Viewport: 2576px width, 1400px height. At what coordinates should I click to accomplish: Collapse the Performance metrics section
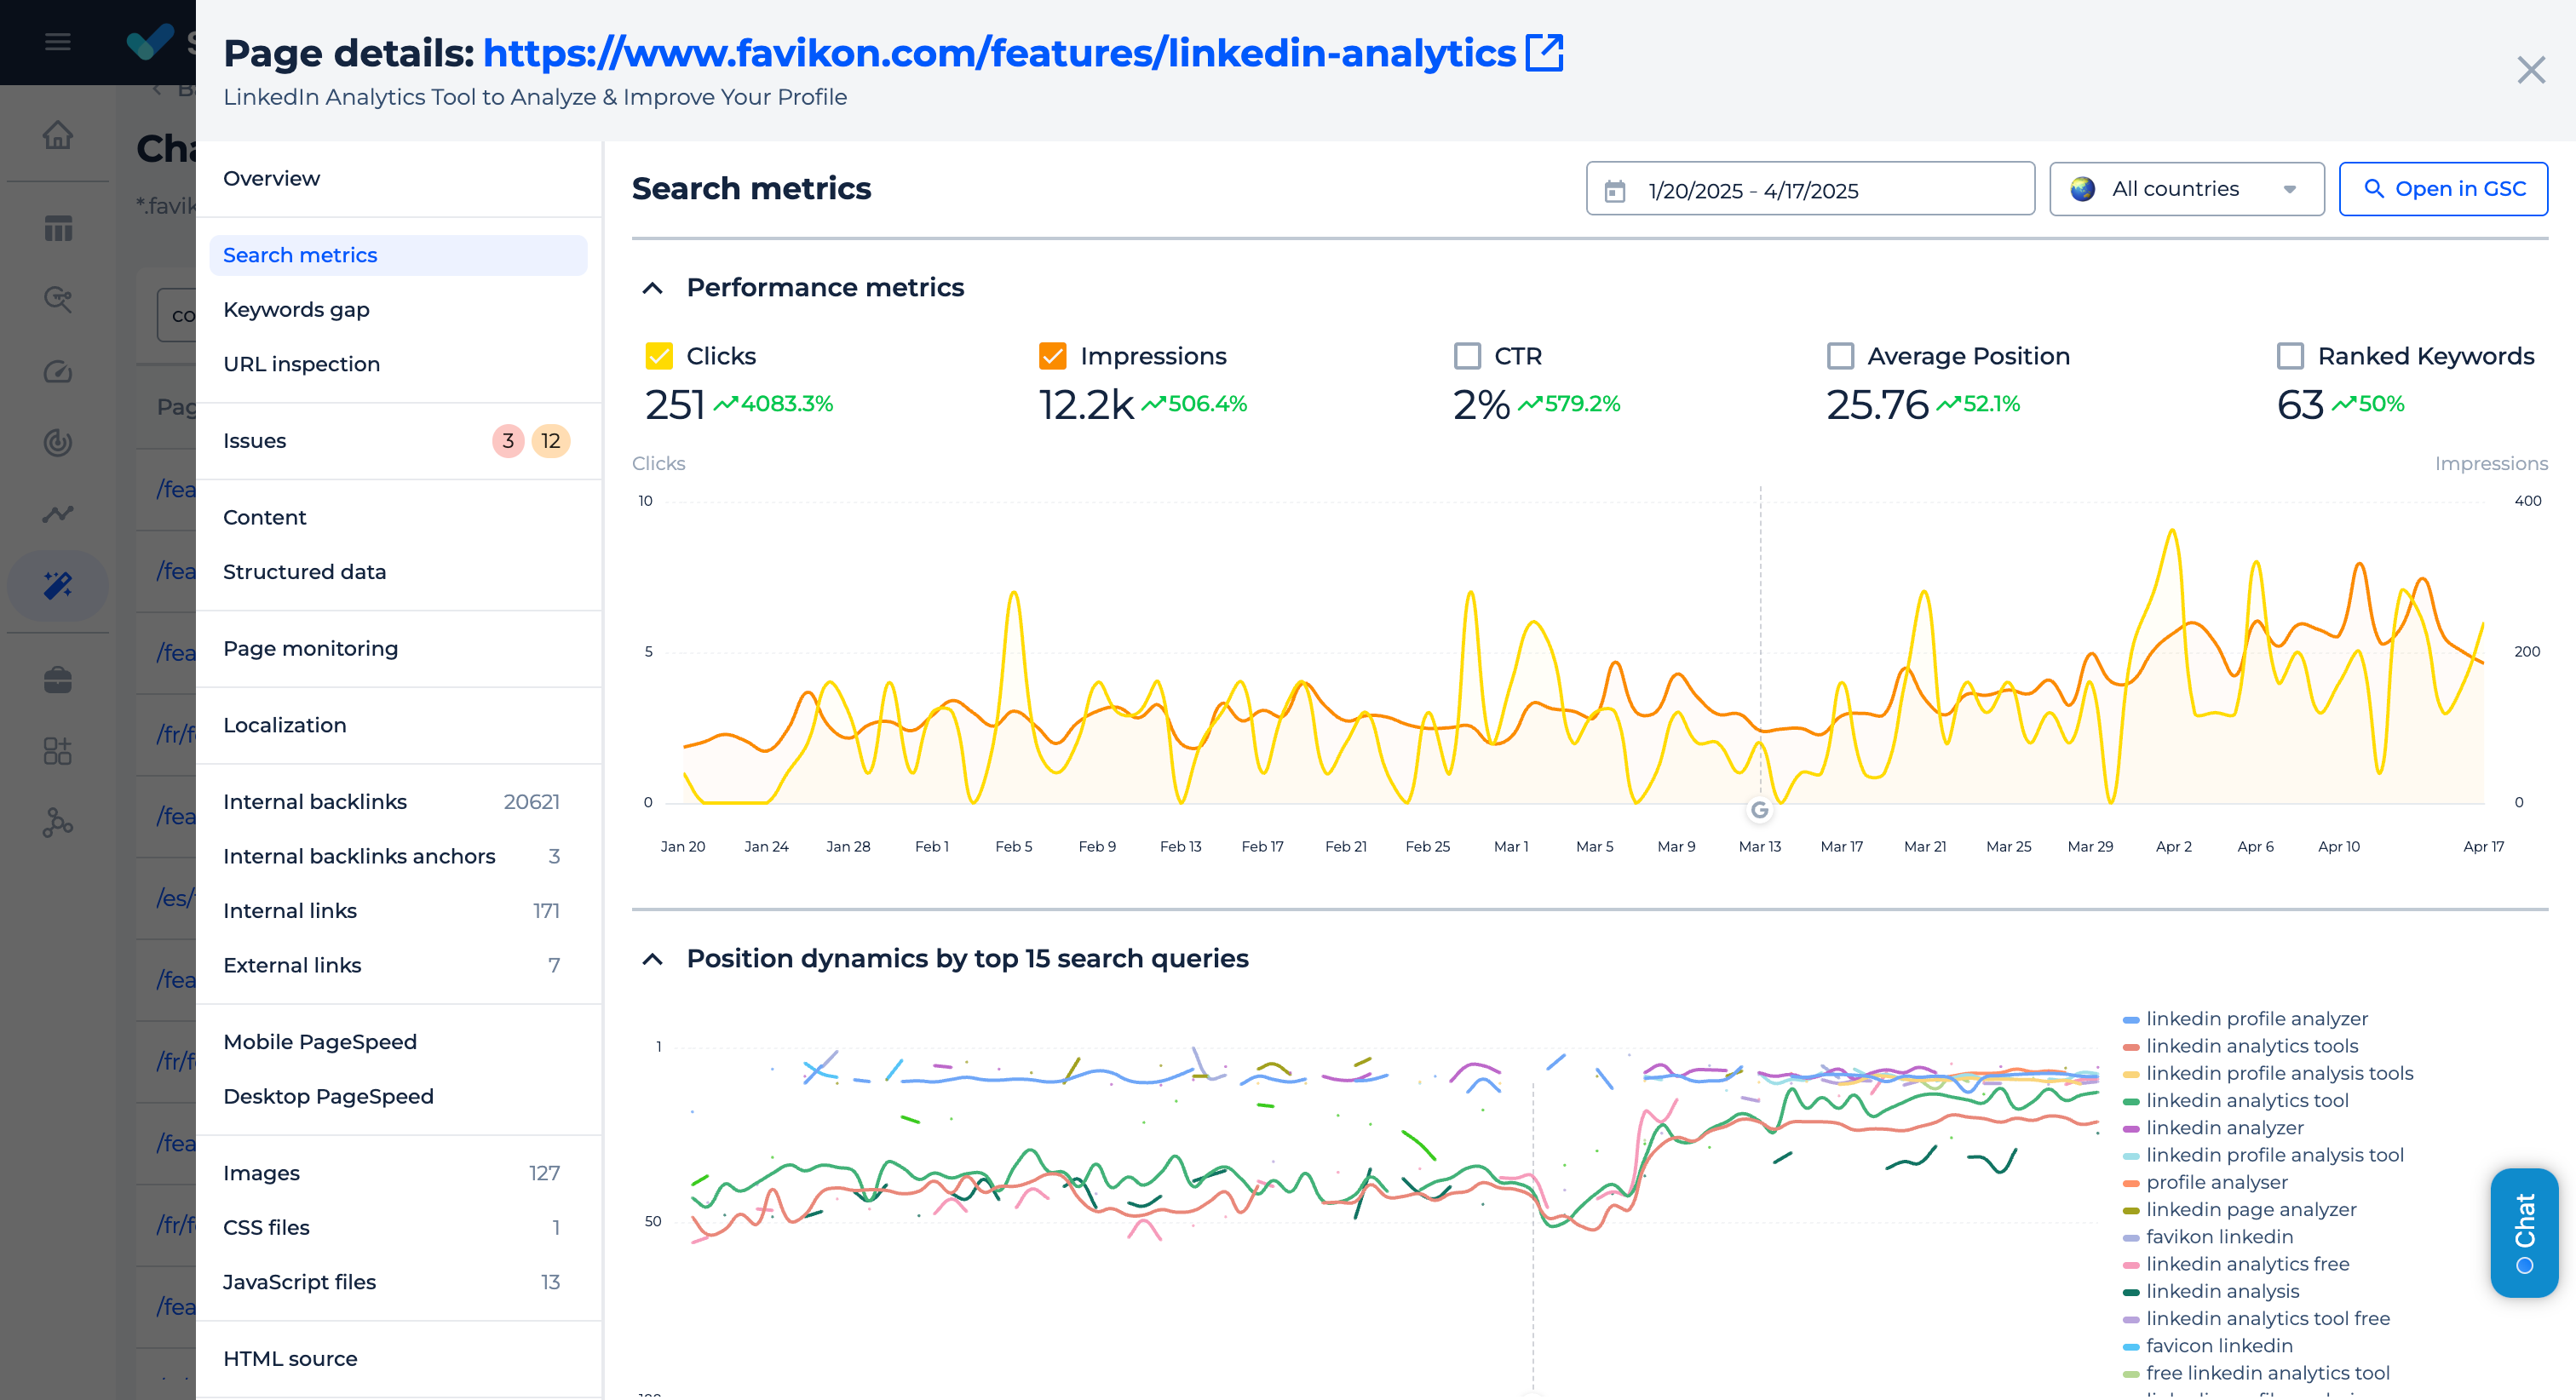652,288
